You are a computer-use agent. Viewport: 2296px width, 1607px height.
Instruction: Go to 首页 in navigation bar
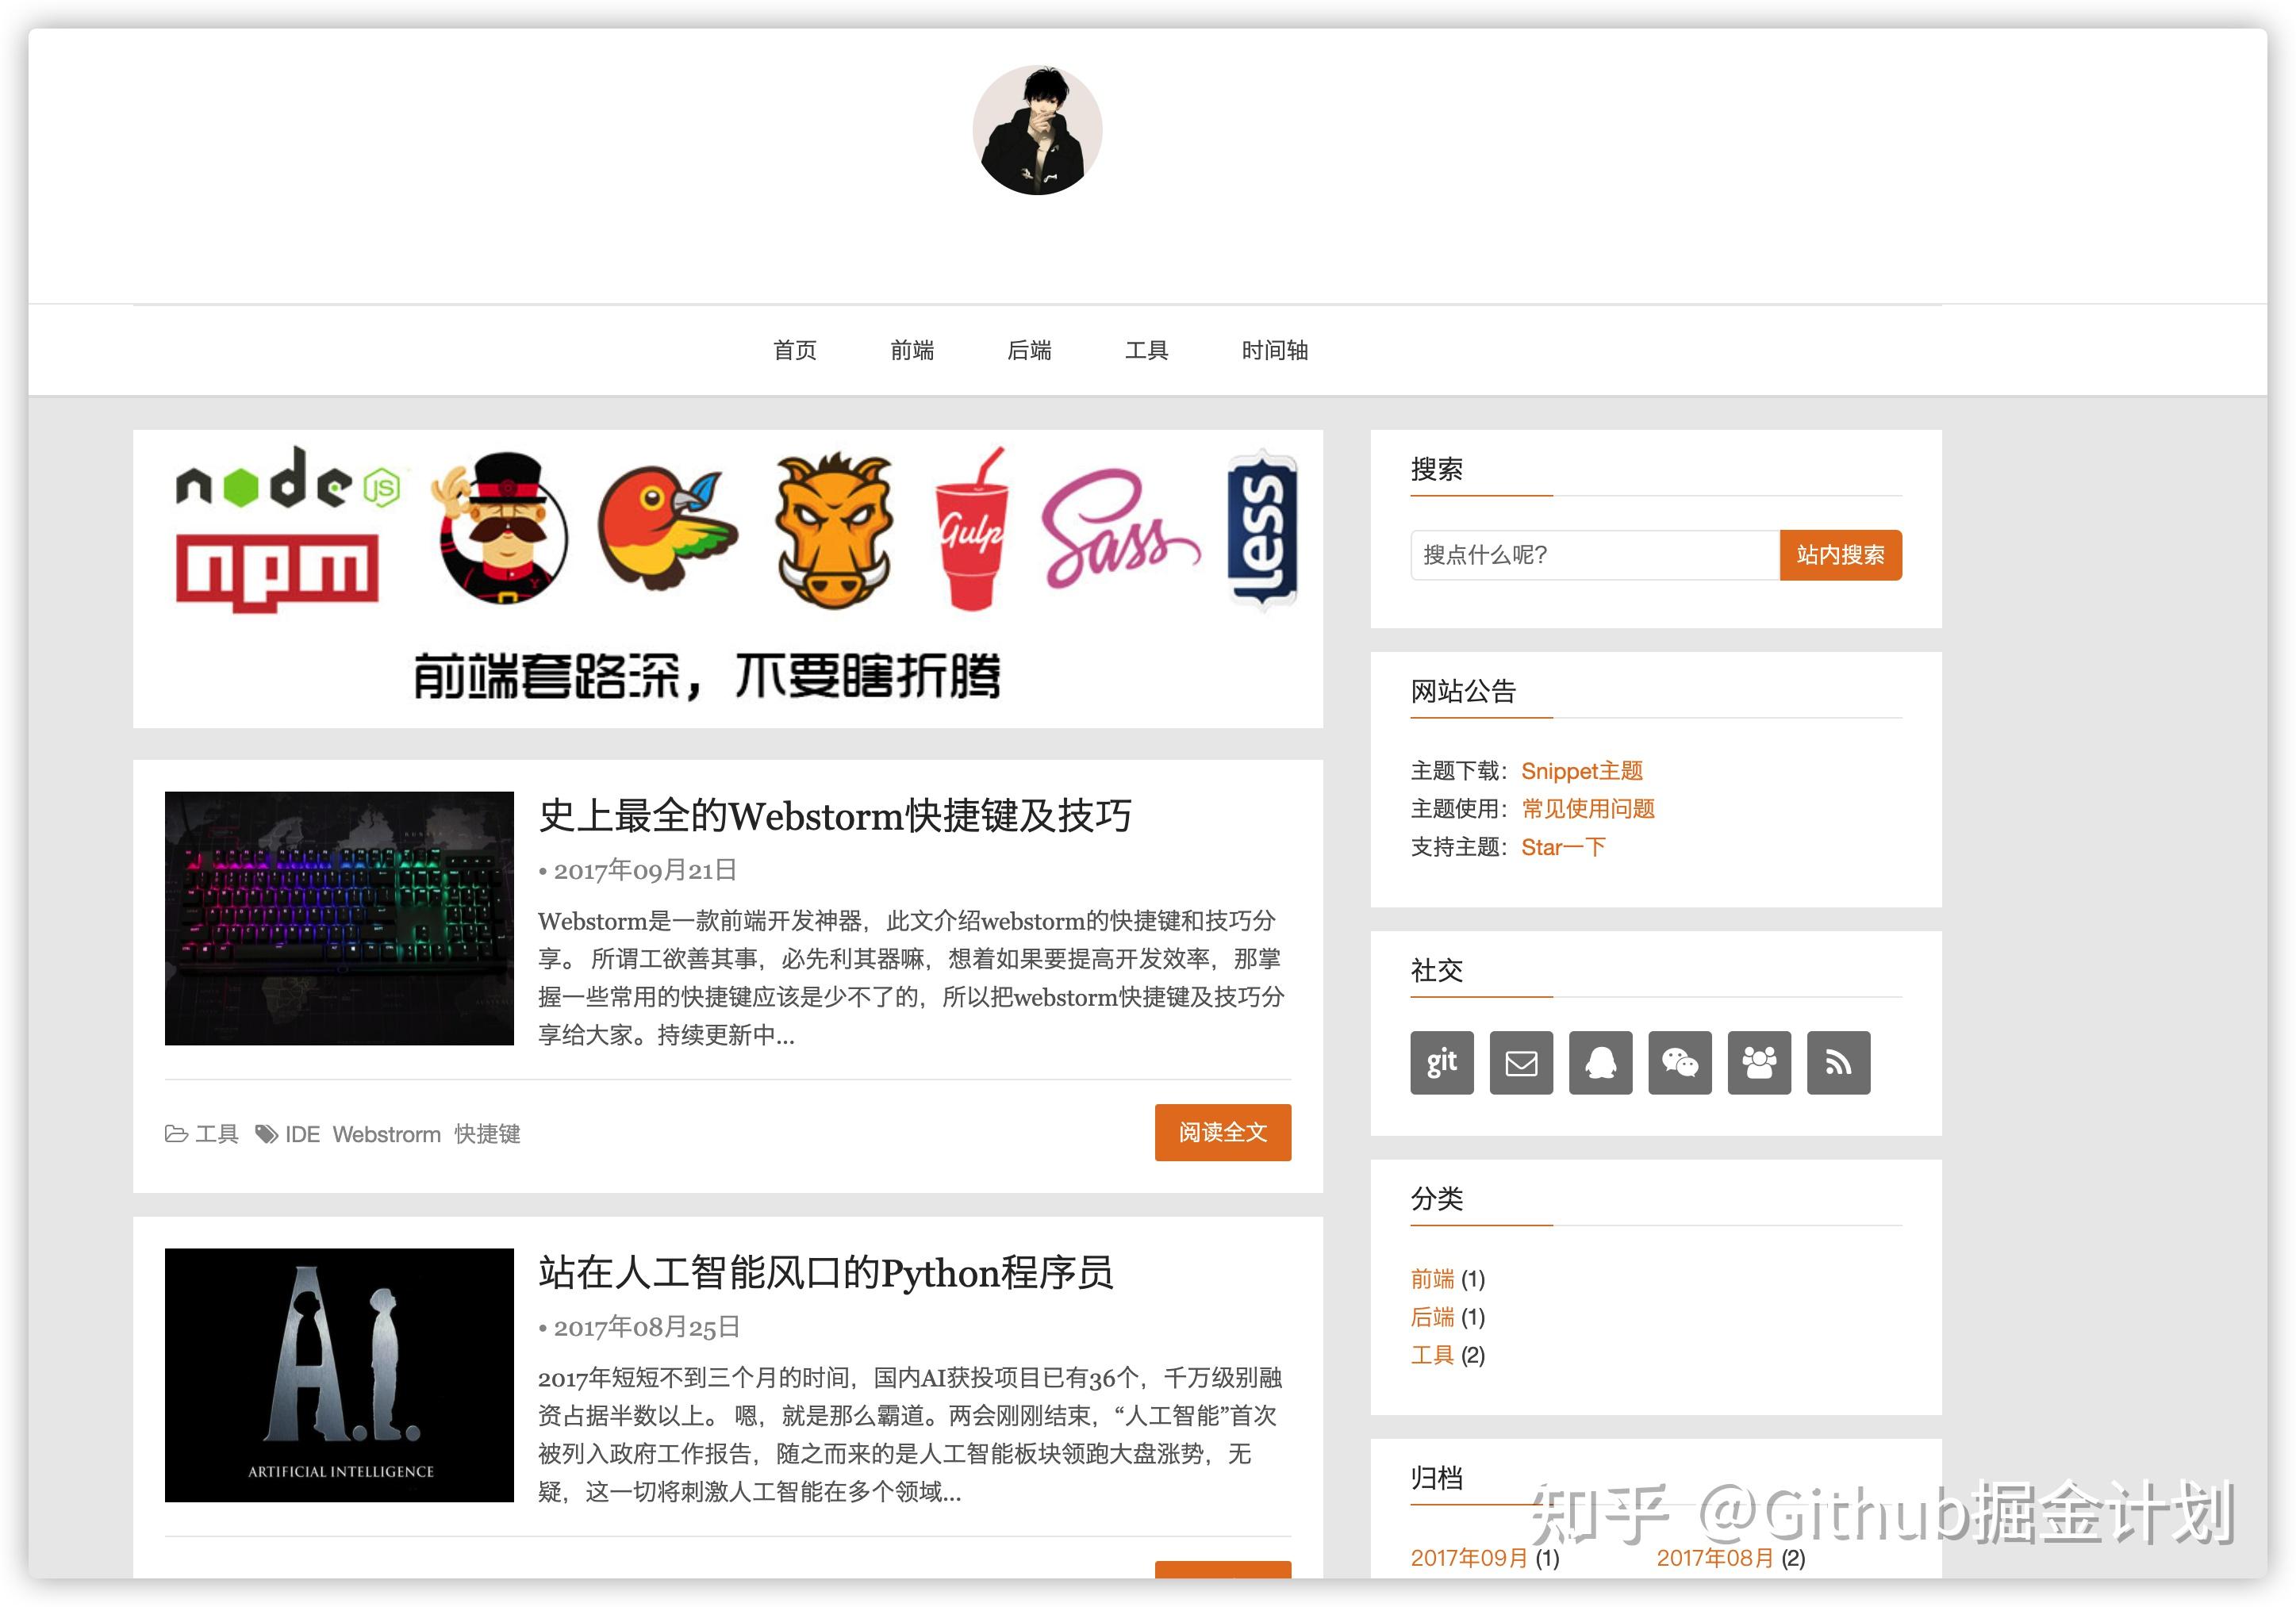(795, 350)
